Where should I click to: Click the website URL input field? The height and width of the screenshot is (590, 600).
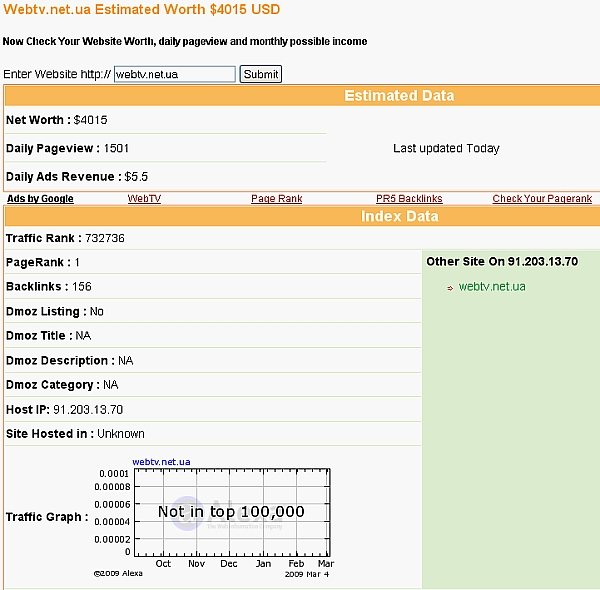click(174, 74)
